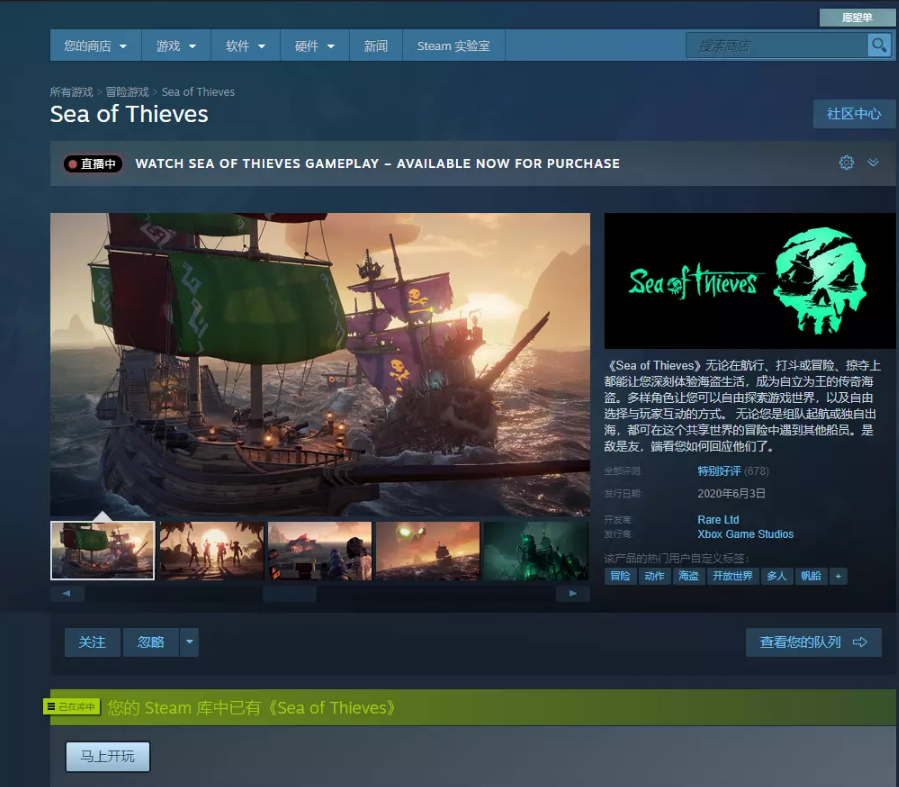Select the green ghost ship thumbnail
Screen dimensions: 899x787
[x=536, y=550]
